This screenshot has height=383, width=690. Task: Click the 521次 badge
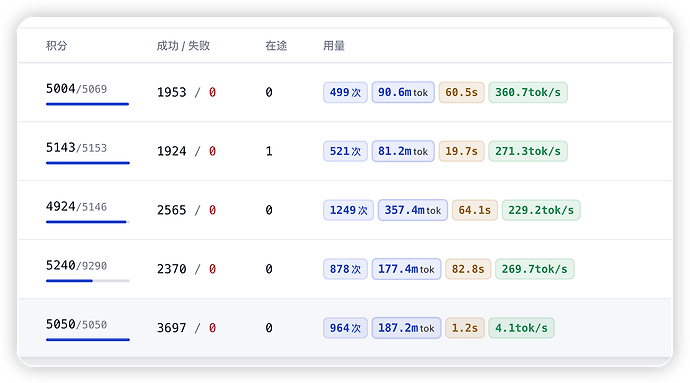click(x=345, y=151)
